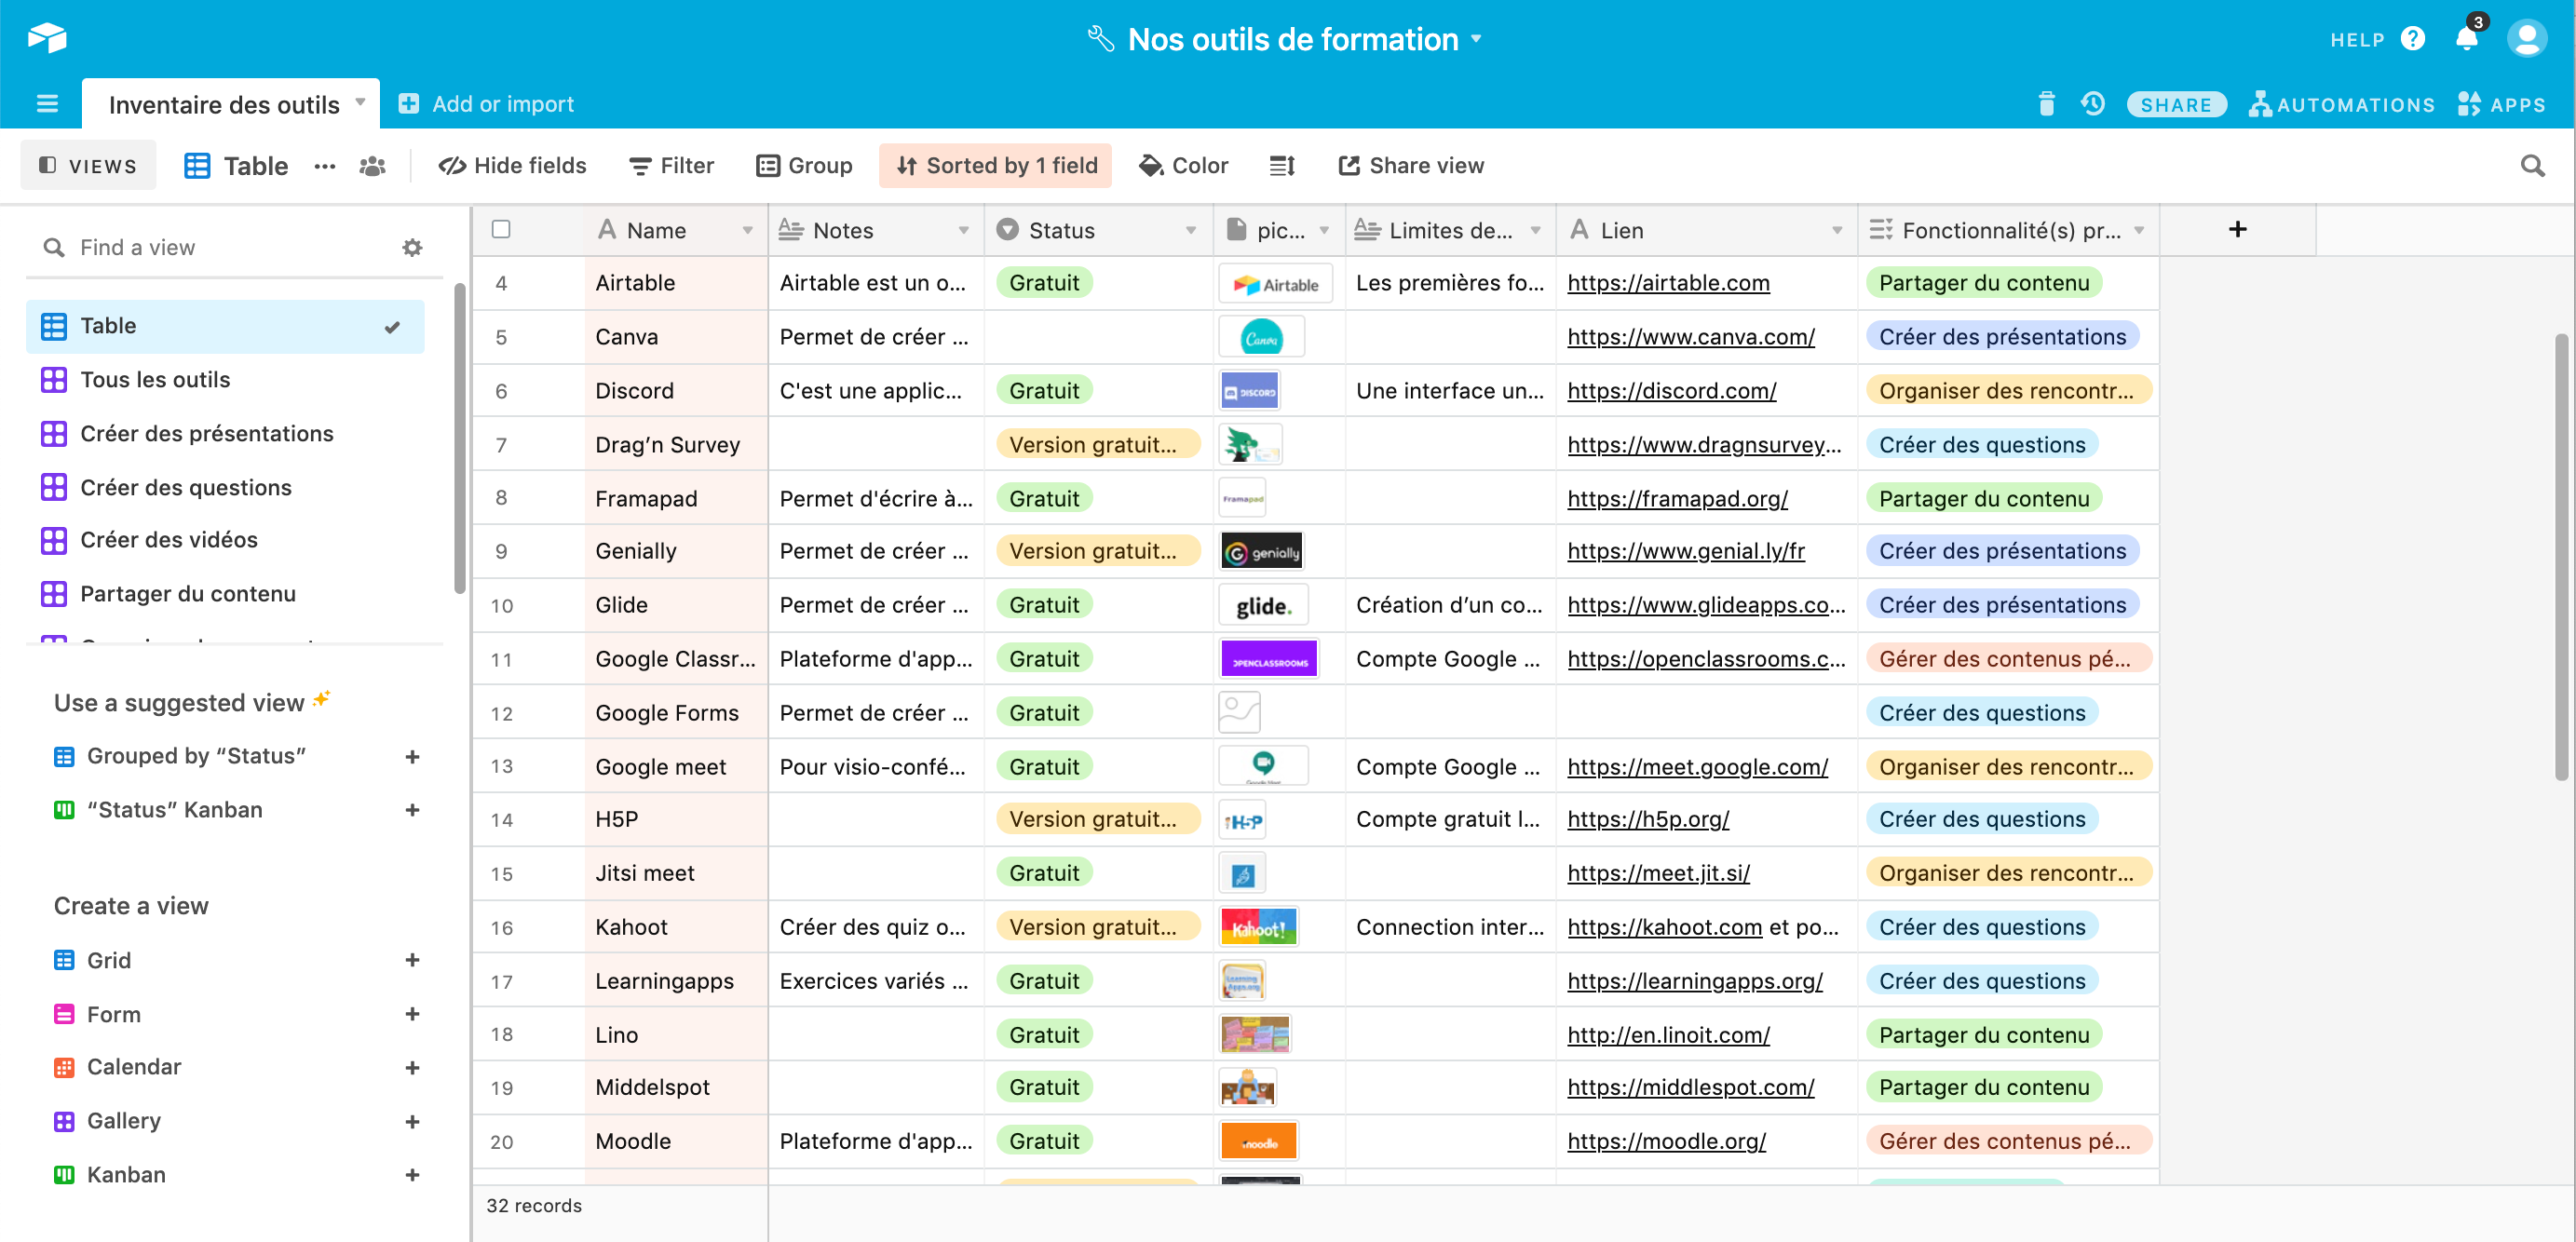Viewport: 2576px width, 1242px height.
Task: Open the notifications bell
Action: tap(2465, 40)
